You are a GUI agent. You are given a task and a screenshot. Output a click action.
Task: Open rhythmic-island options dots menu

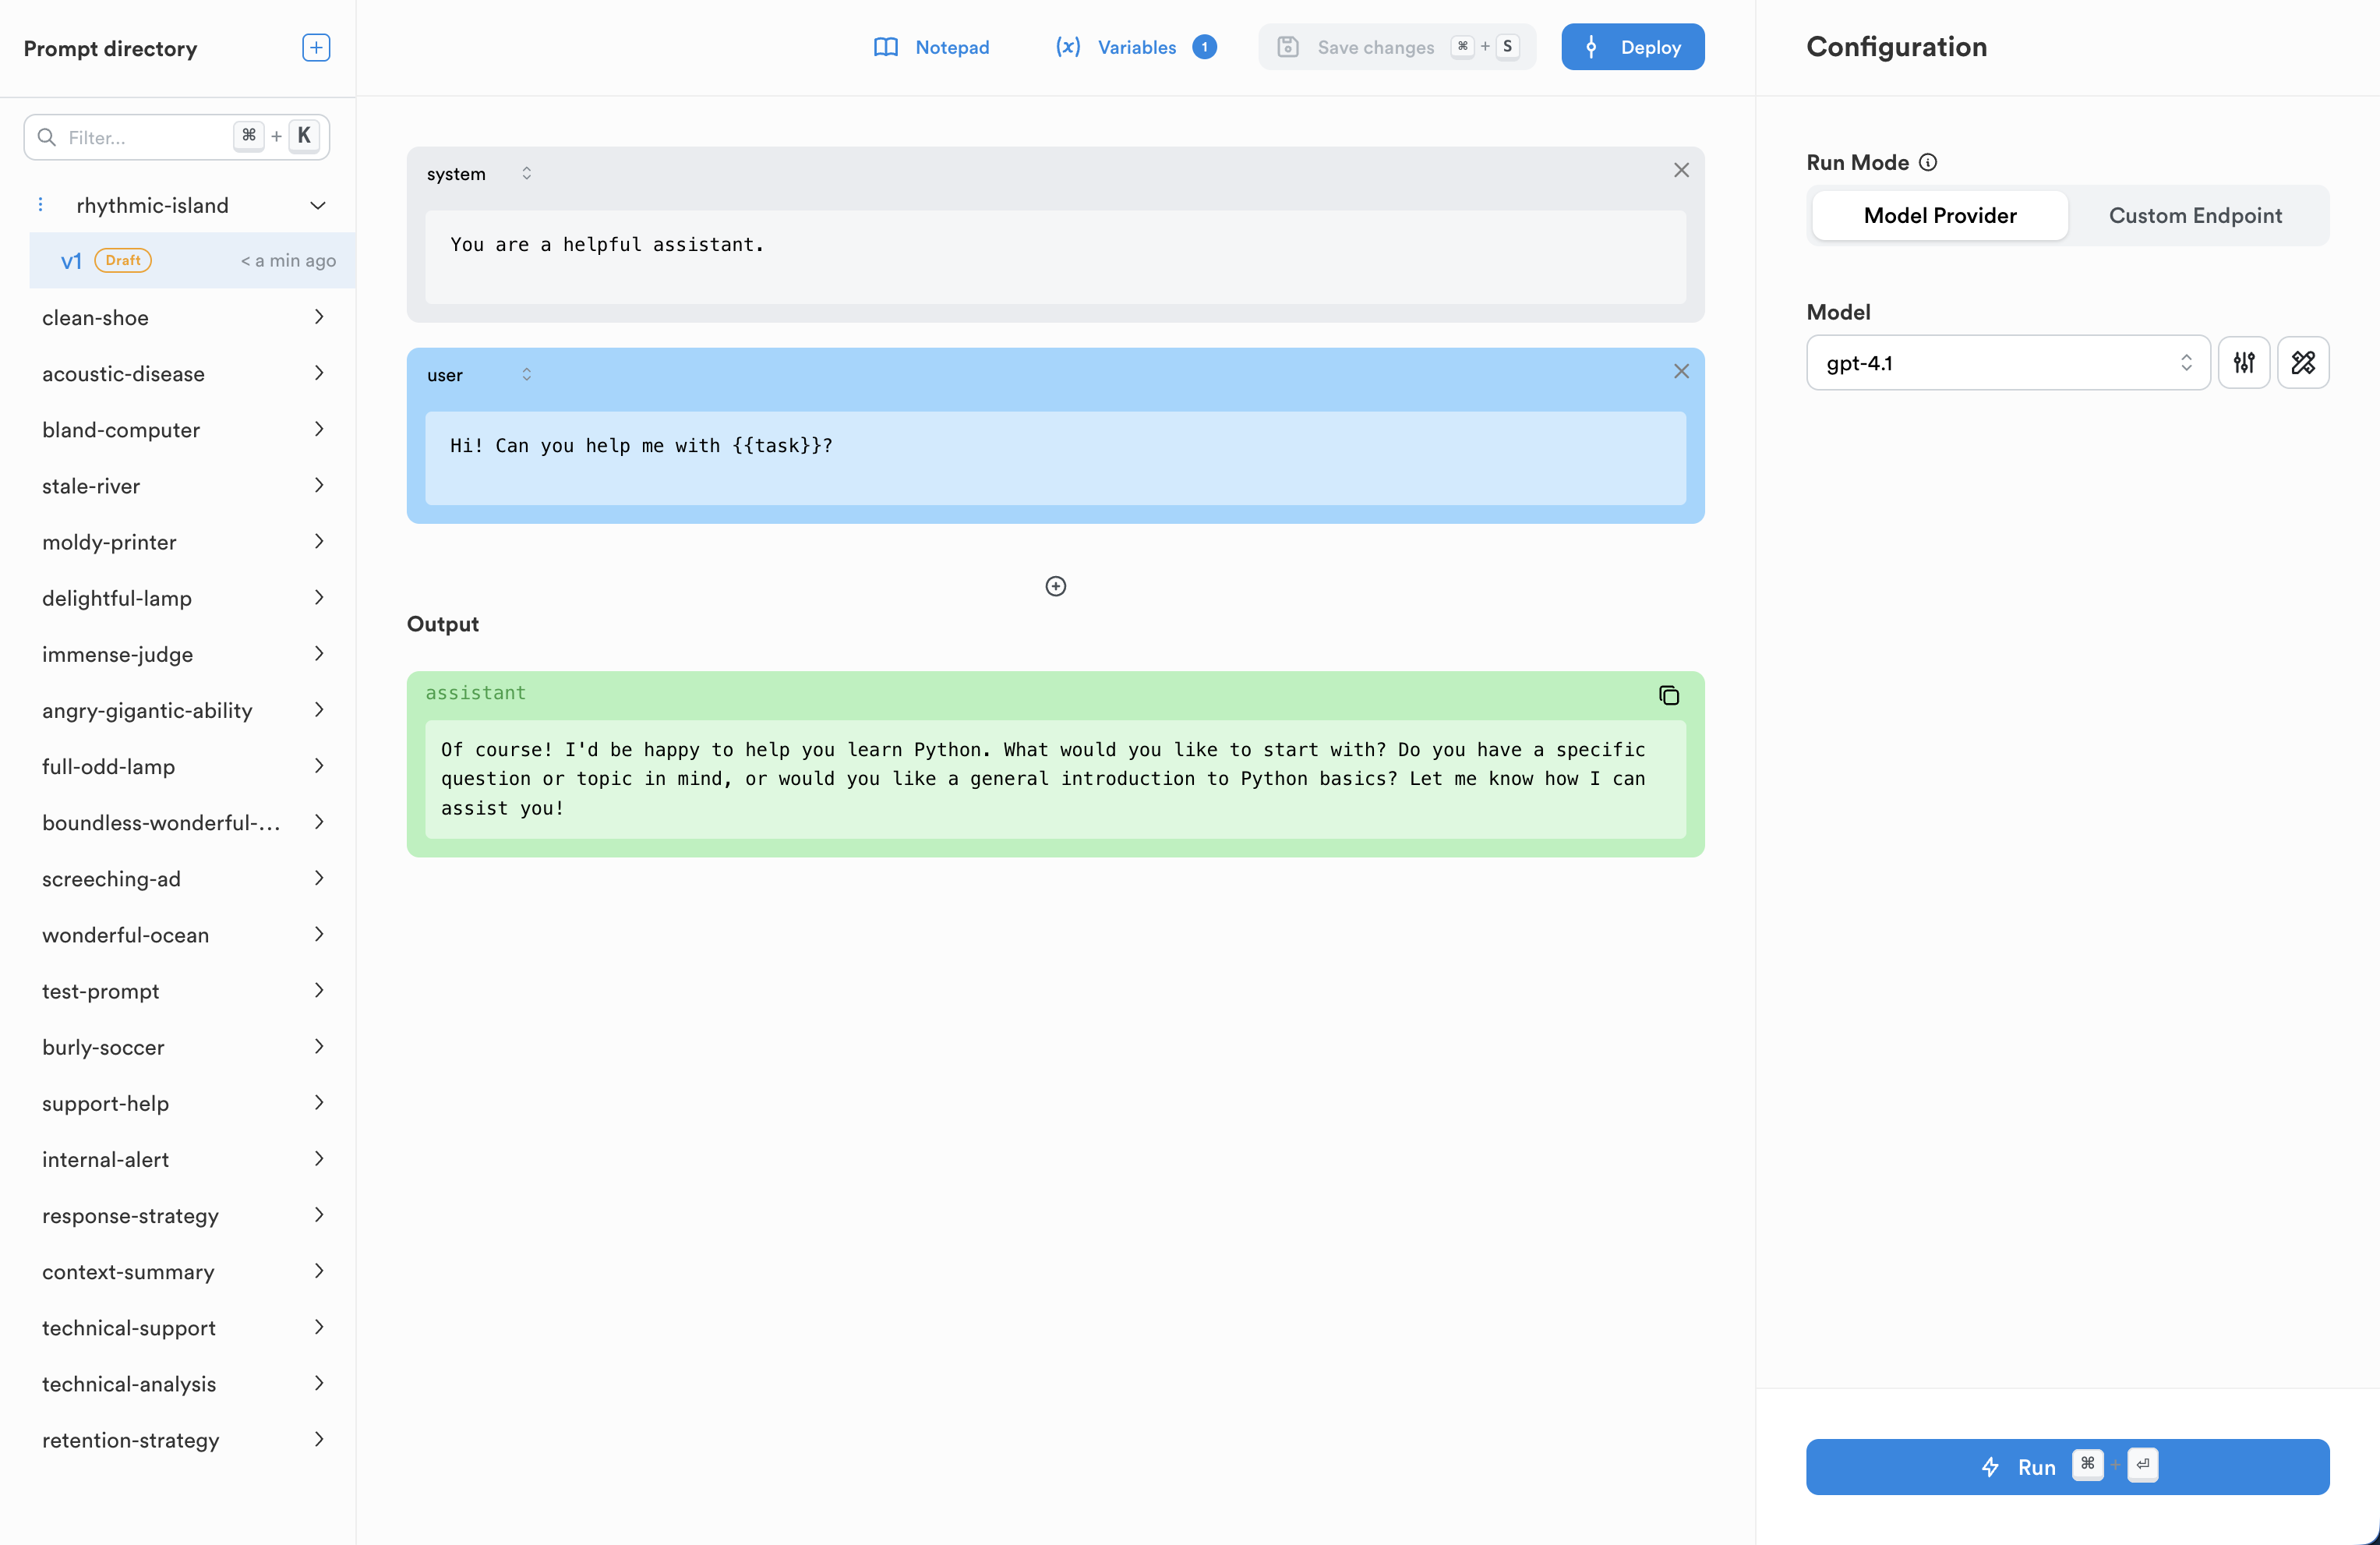tap(40, 205)
